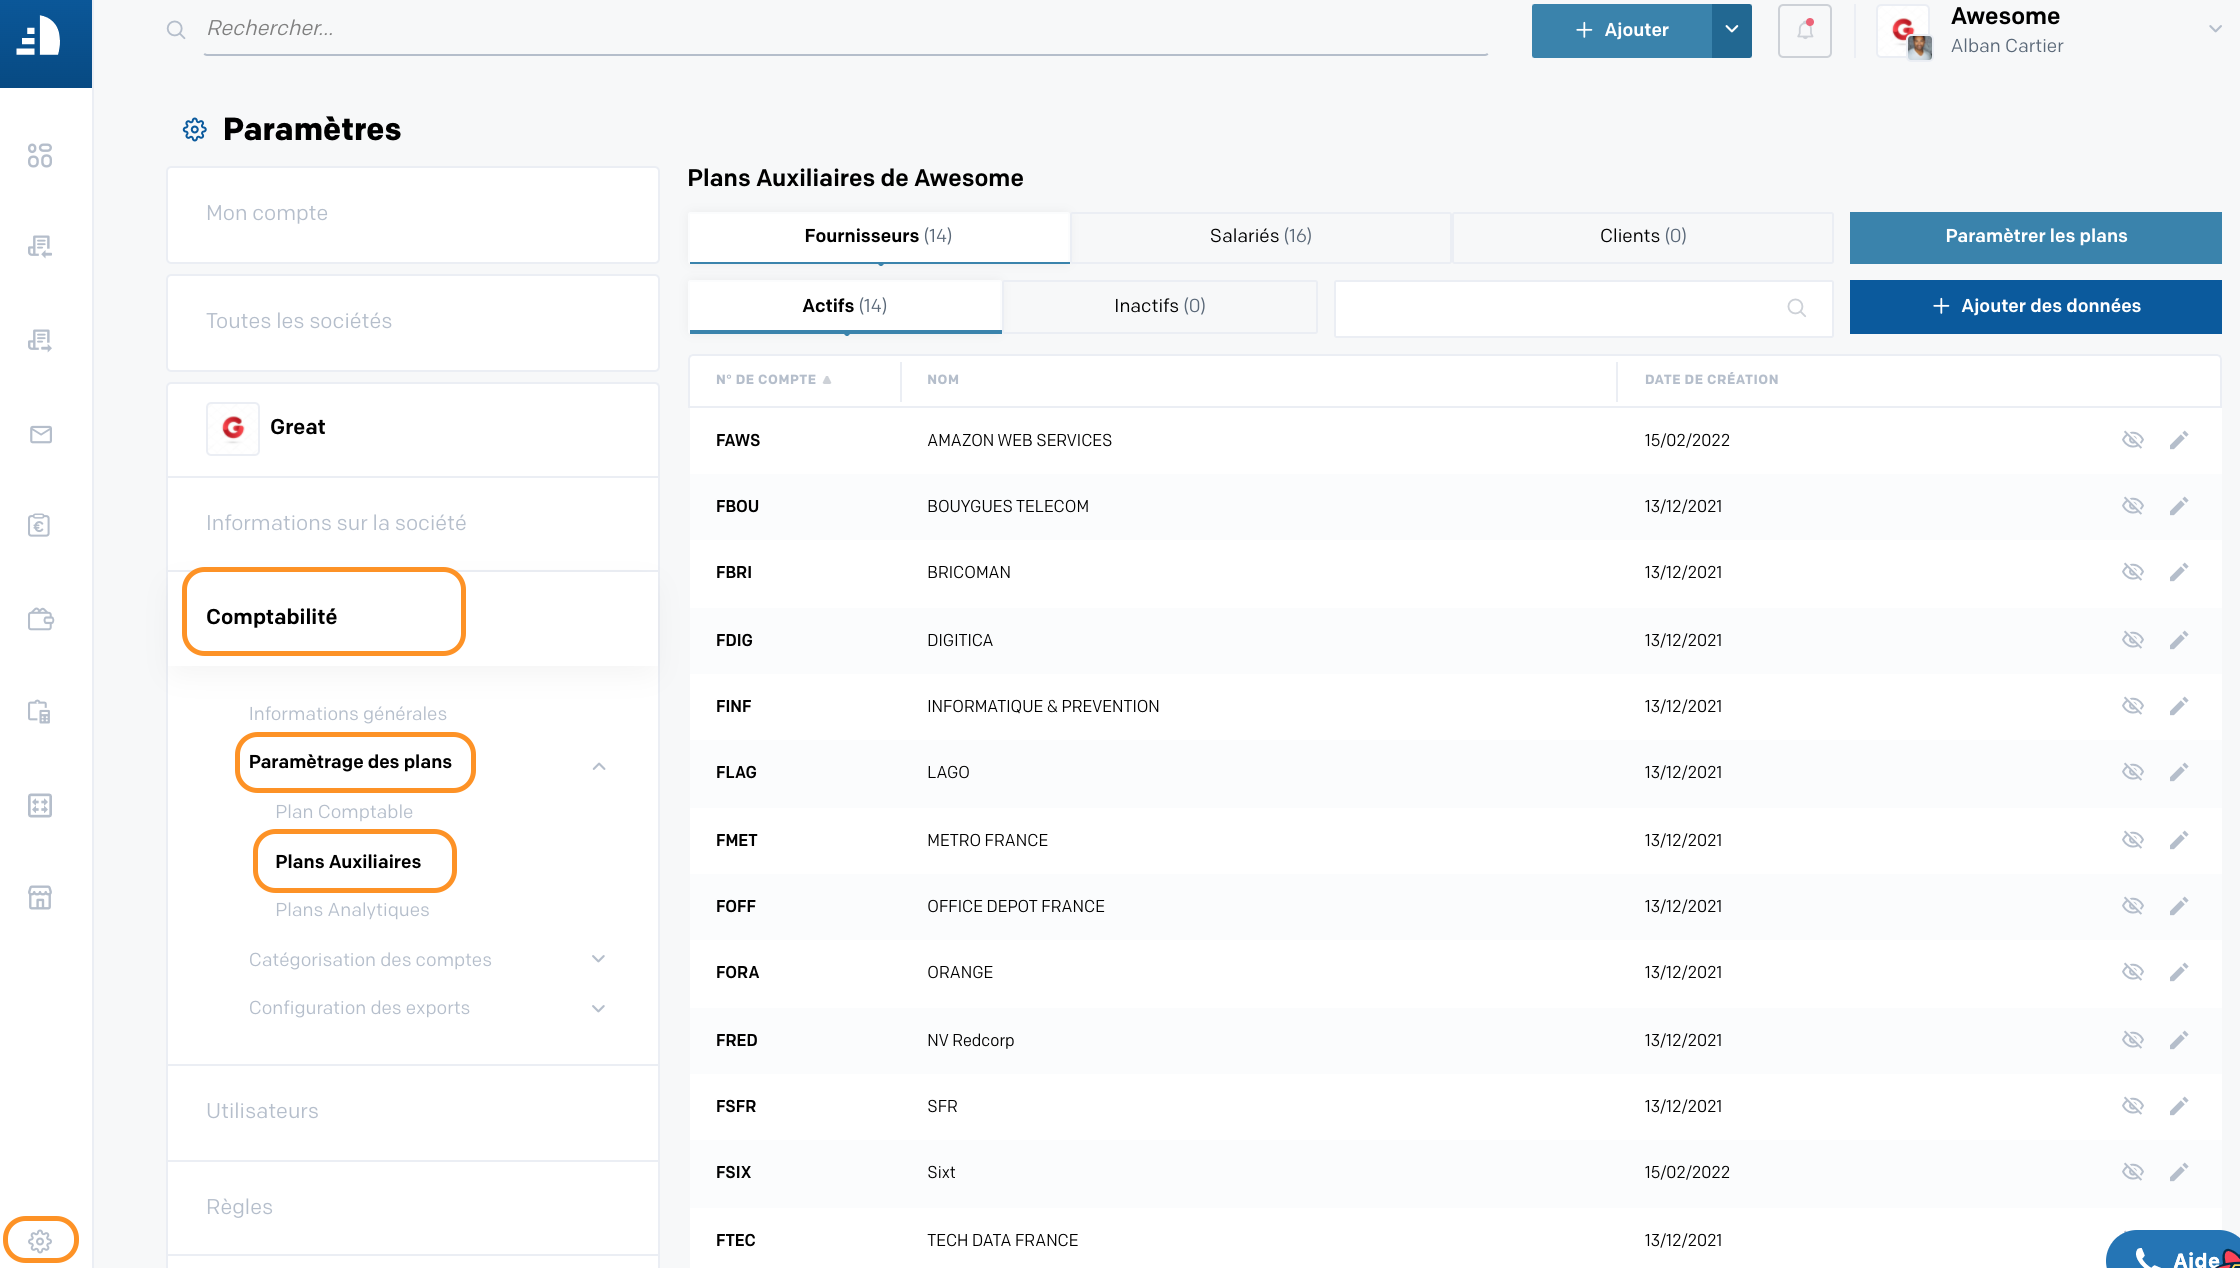
Task: Click magnifier icon in table search field
Action: click(x=1796, y=307)
